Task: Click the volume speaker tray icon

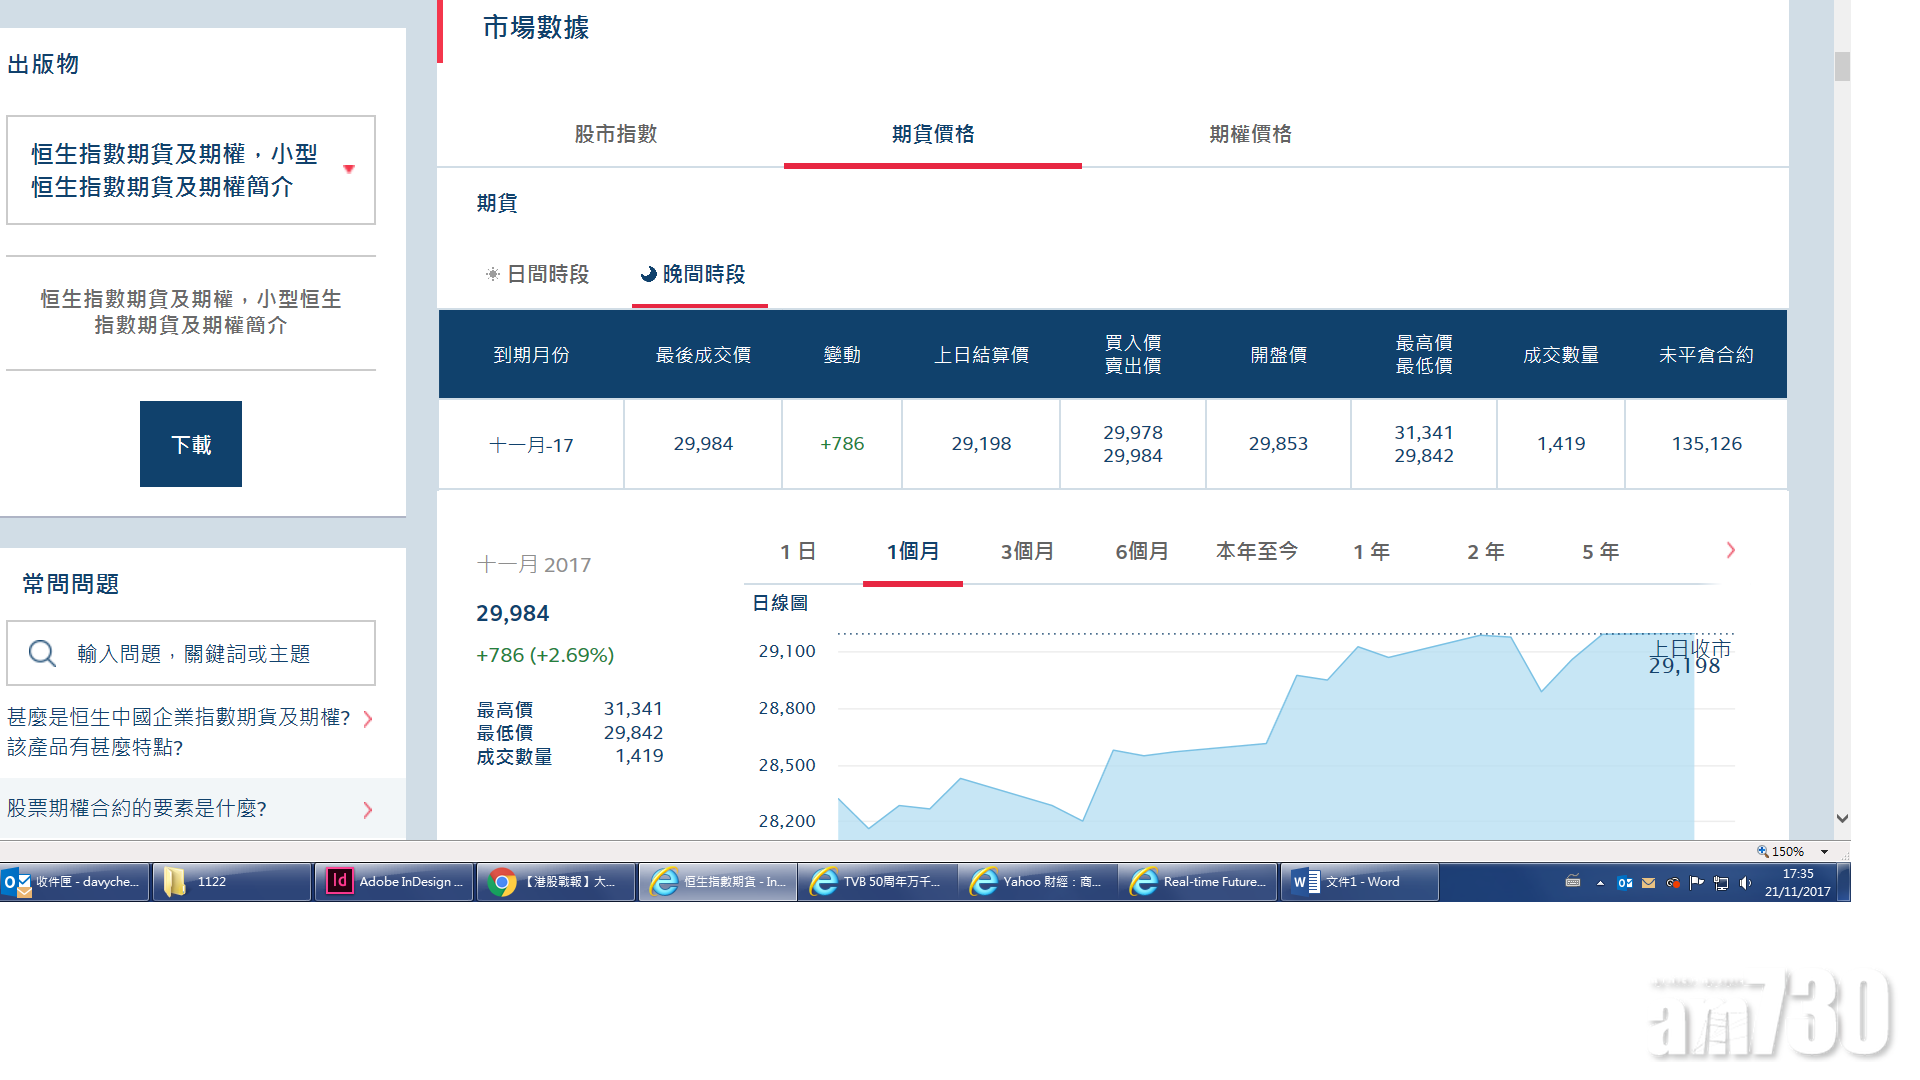Action: pyautogui.click(x=1745, y=883)
